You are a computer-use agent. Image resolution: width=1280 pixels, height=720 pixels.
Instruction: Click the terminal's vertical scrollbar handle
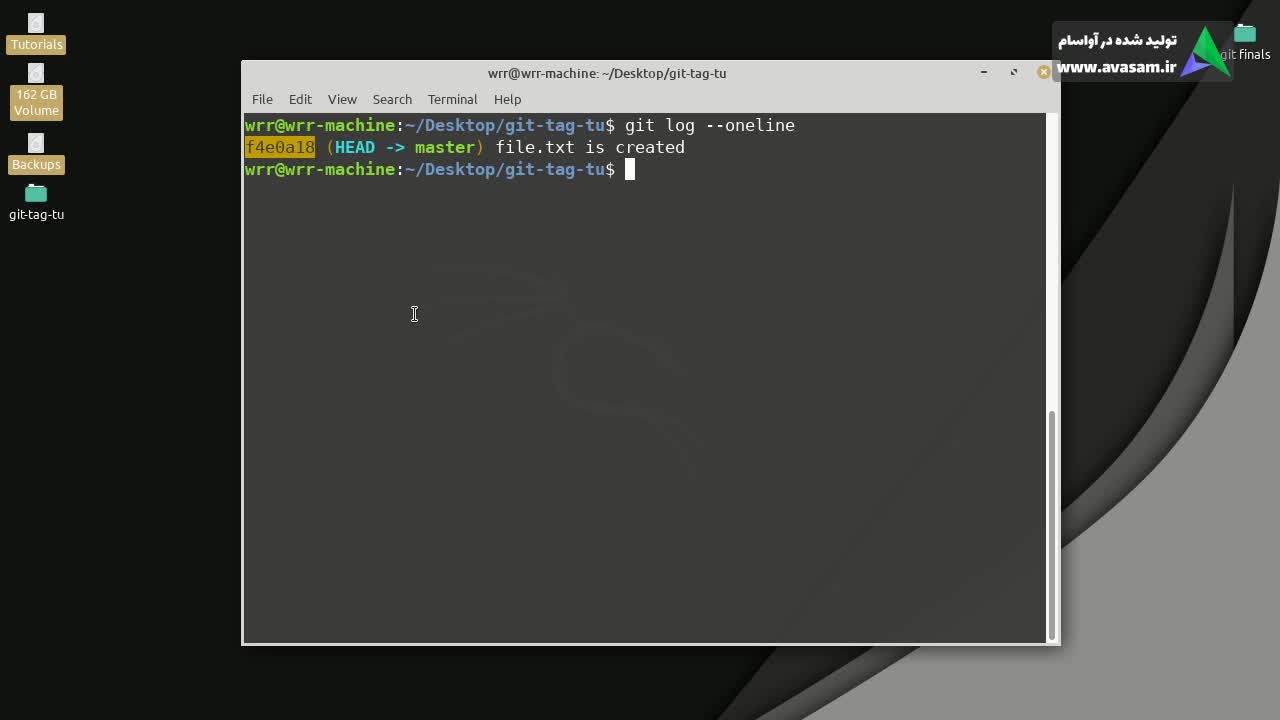click(x=1051, y=525)
